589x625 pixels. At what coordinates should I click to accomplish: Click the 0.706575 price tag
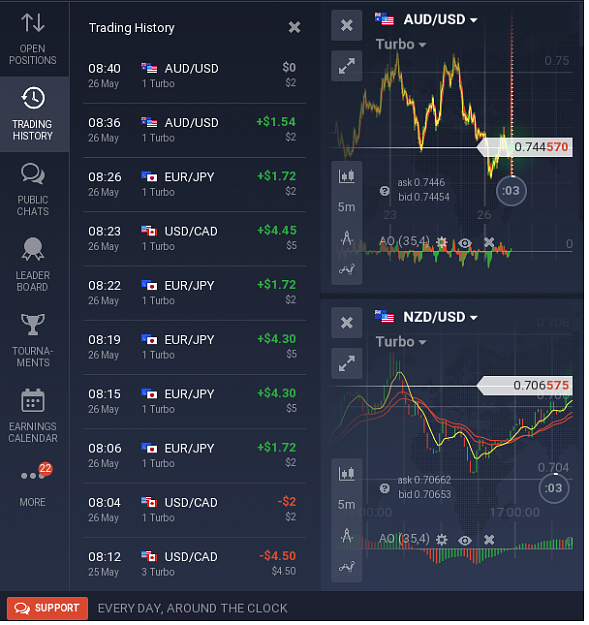[527, 387]
